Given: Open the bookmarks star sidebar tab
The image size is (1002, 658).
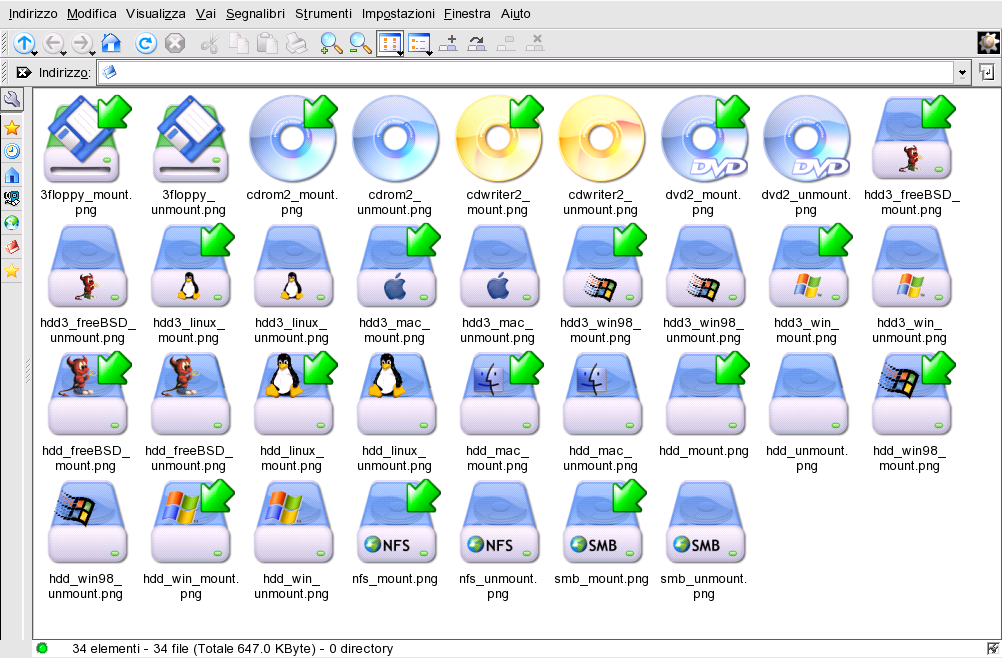Looking at the screenshot, I should click(x=12, y=128).
